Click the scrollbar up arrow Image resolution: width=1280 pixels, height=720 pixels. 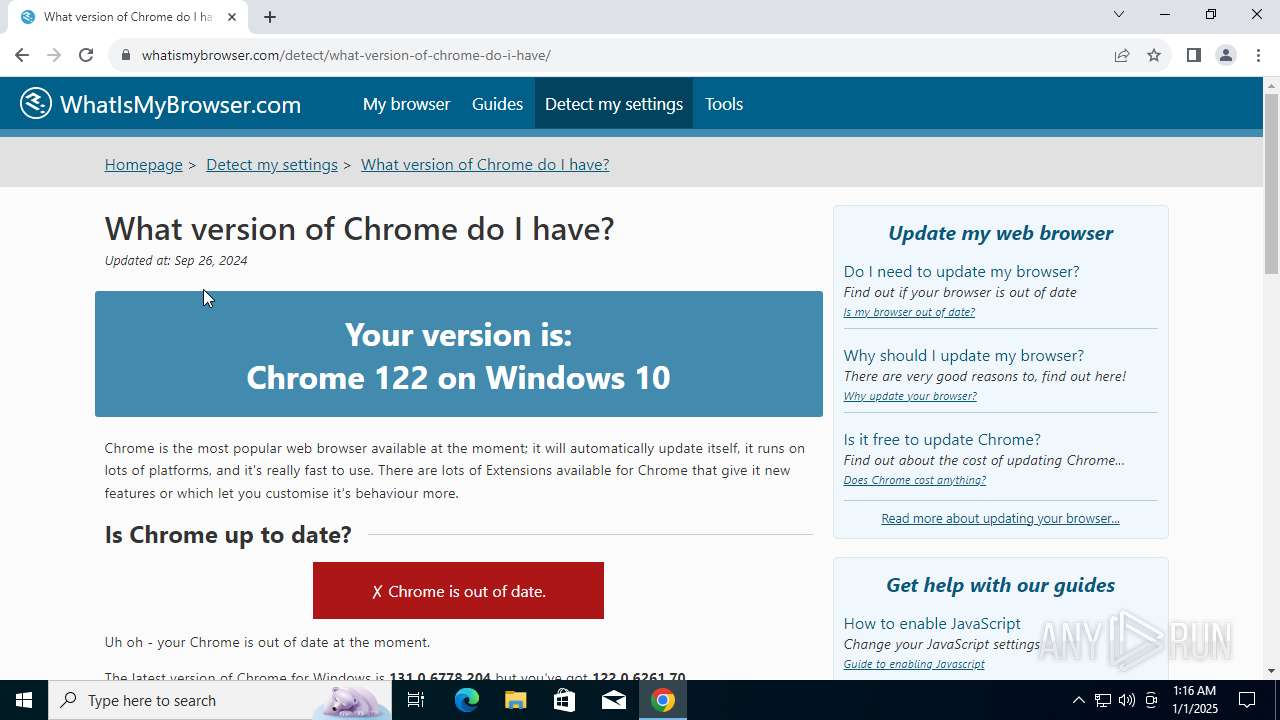click(1271, 85)
